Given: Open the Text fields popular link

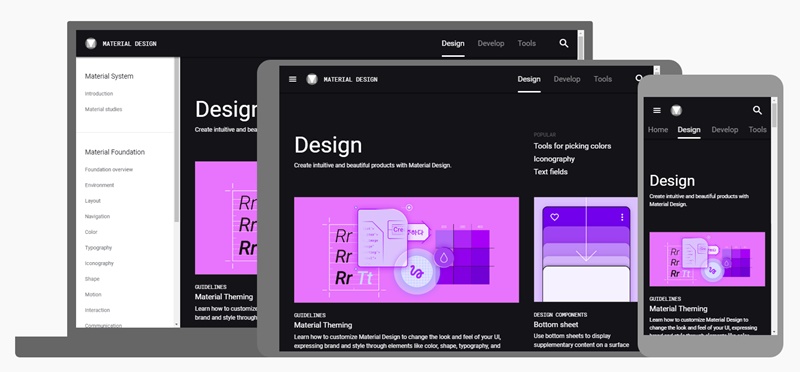Looking at the screenshot, I should 551,172.
